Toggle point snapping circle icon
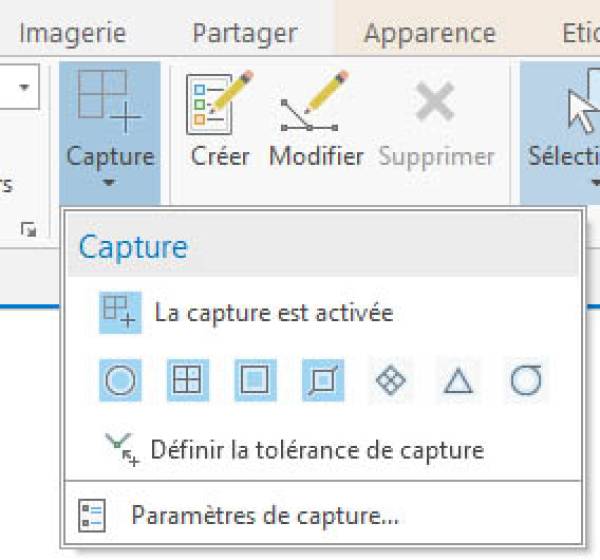The image size is (600, 560). [x=120, y=381]
